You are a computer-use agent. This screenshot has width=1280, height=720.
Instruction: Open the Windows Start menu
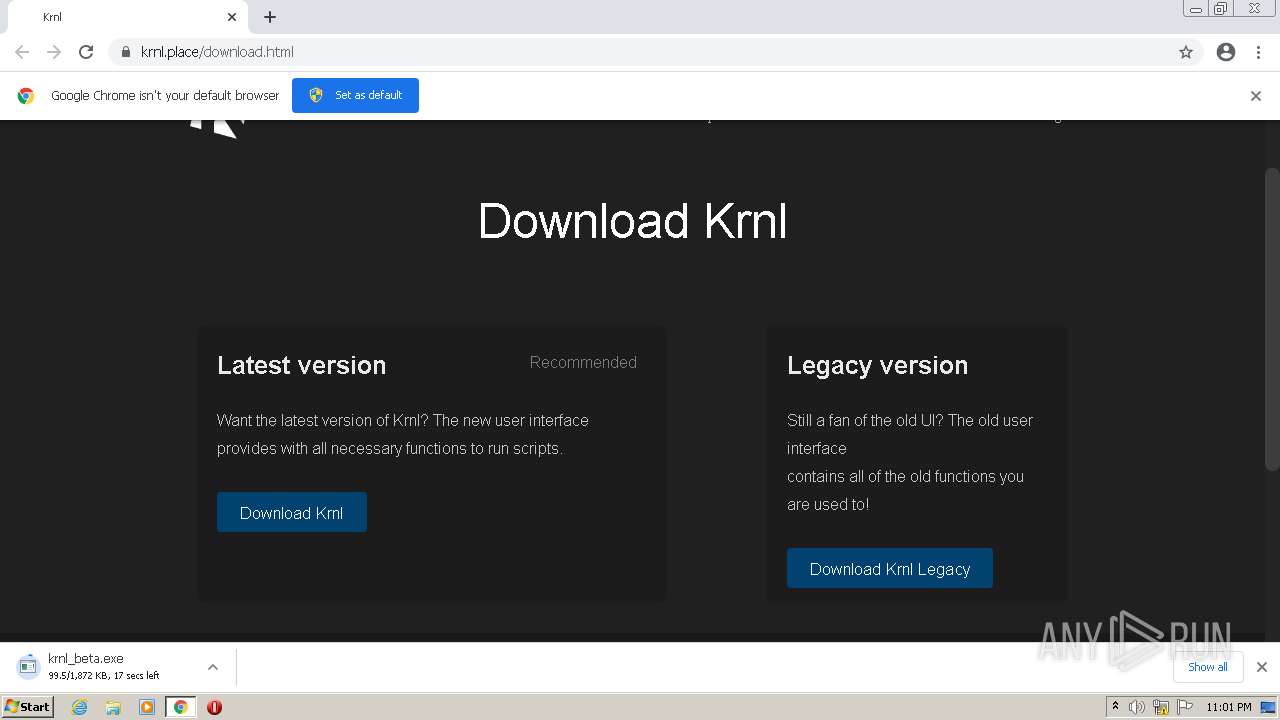[x=27, y=706]
